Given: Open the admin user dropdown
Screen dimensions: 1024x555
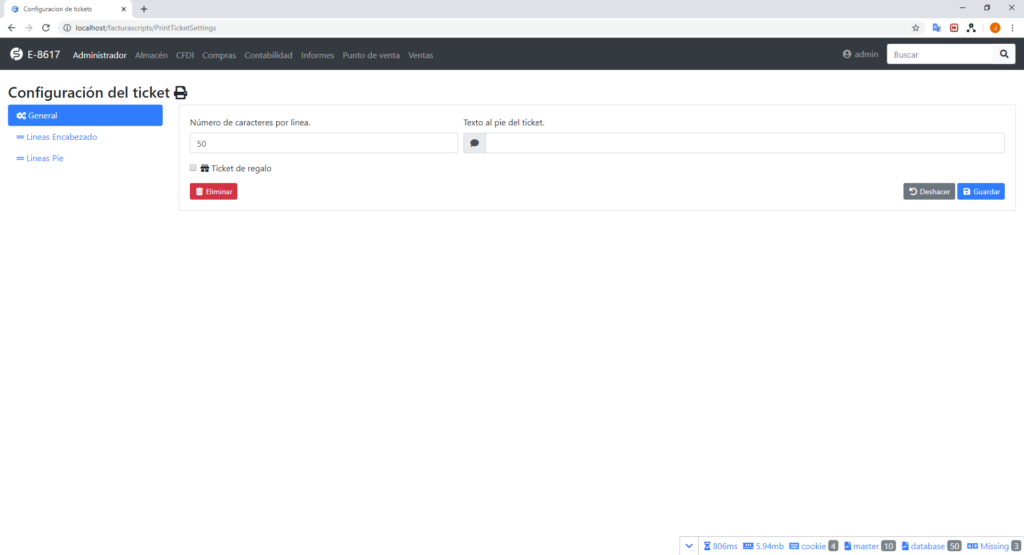Looking at the screenshot, I should pos(860,54).
